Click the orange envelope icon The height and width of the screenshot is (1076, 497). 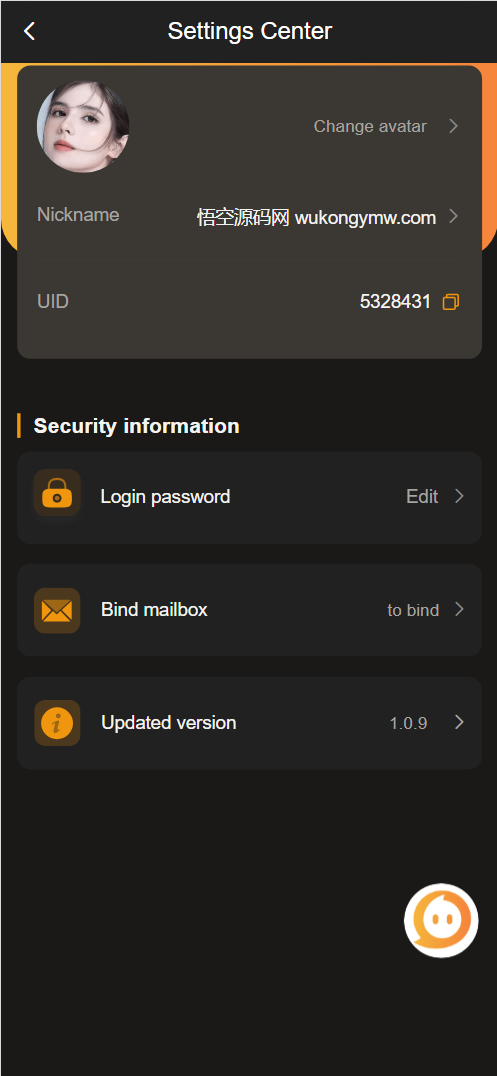[x=57, y=610]
